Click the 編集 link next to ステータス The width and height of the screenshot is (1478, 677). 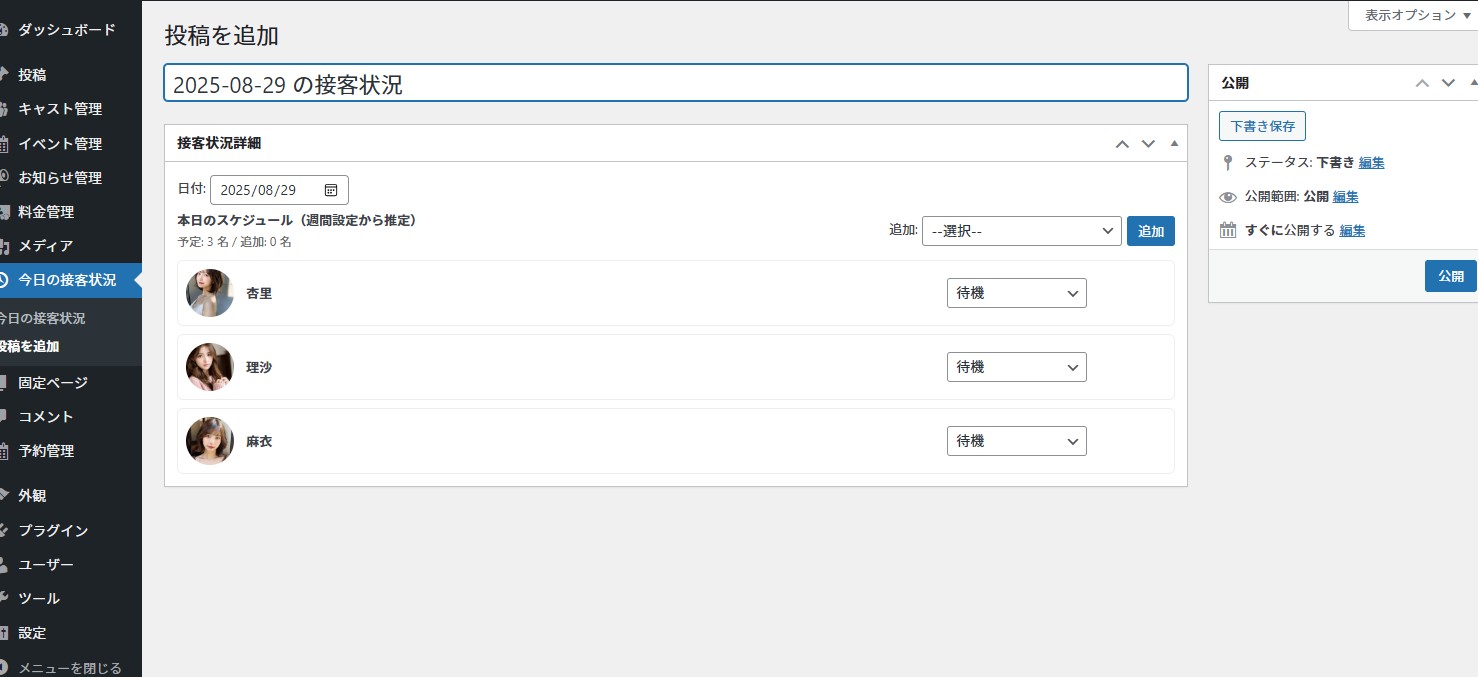point(1371,162)
